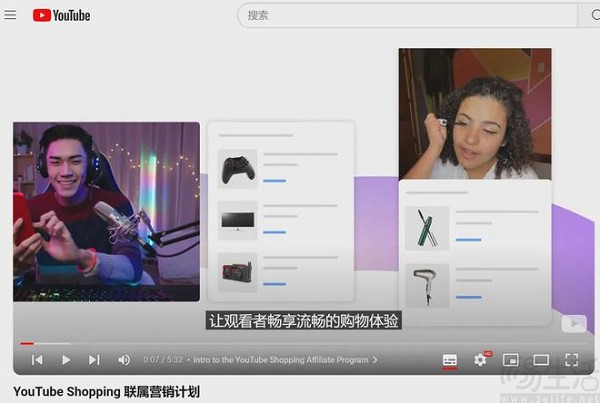The image size is (600, 403).
Task: Click the game controller product image
Action: (238, 169)
